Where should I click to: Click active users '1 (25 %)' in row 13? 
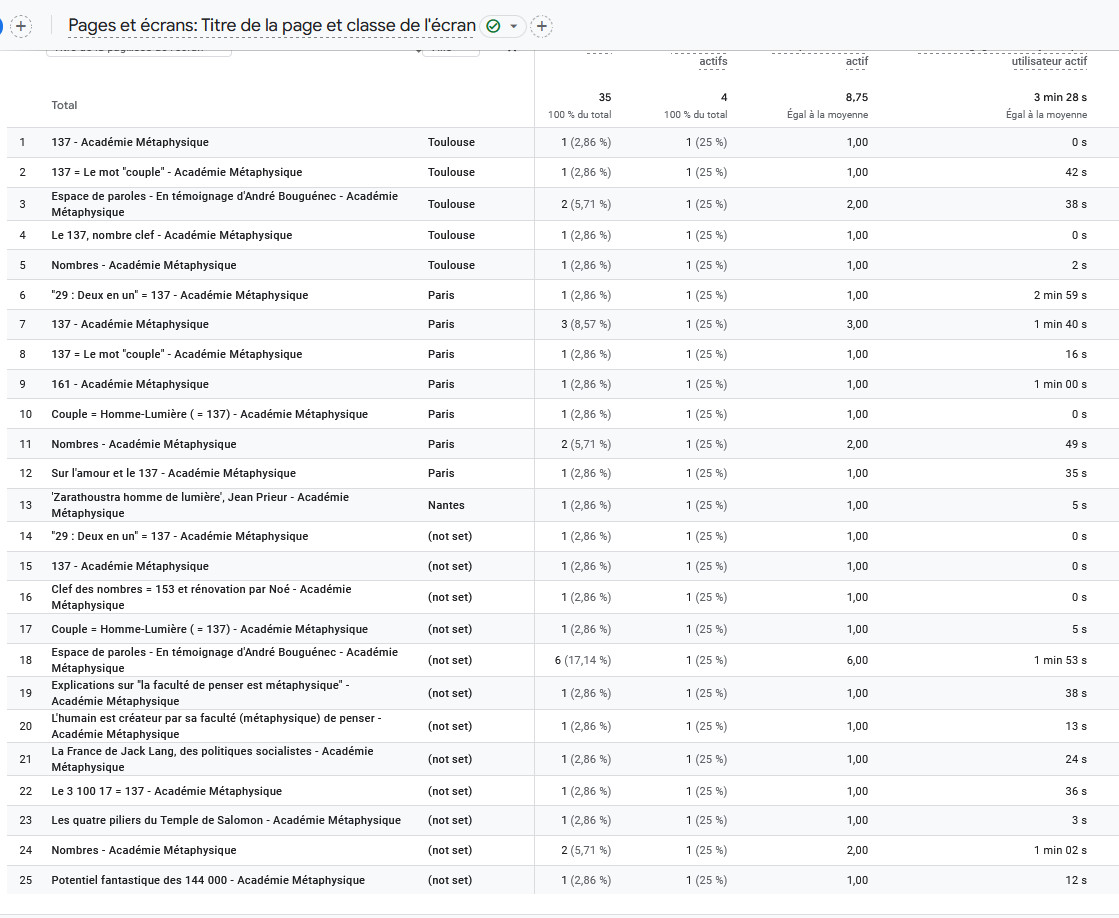coord(707,505)
